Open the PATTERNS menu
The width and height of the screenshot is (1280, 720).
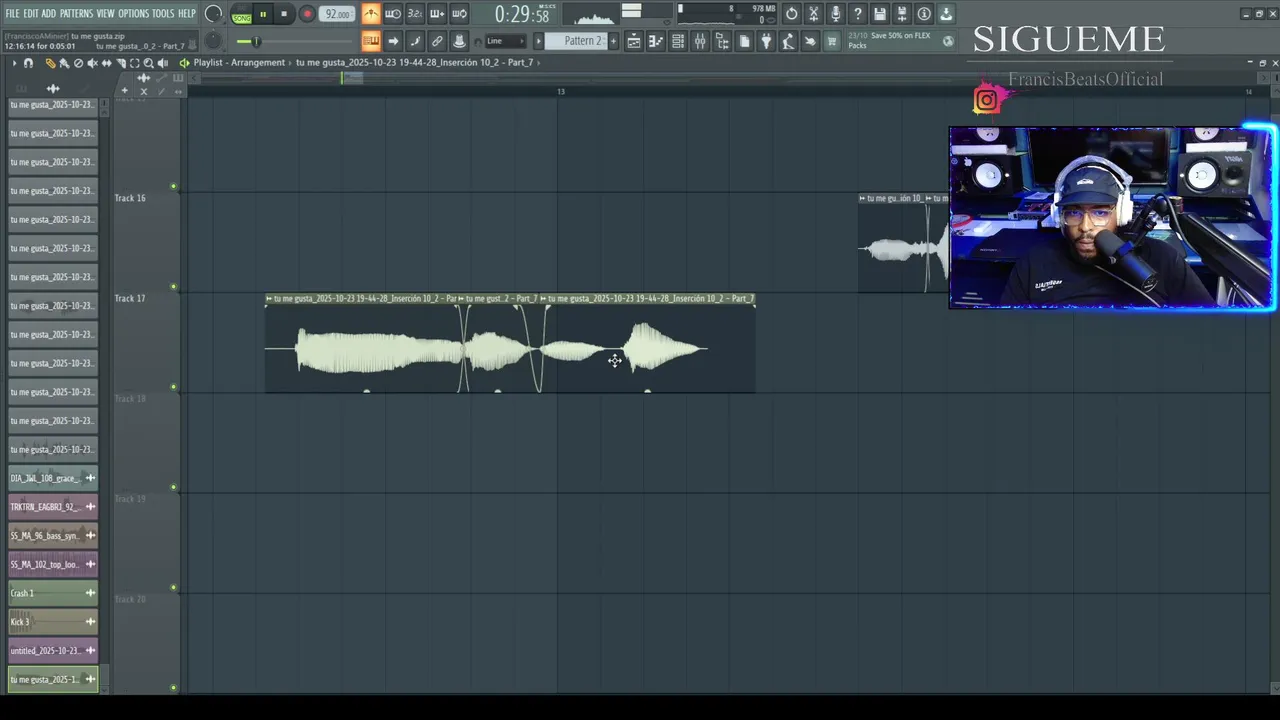tap(77, 13)
